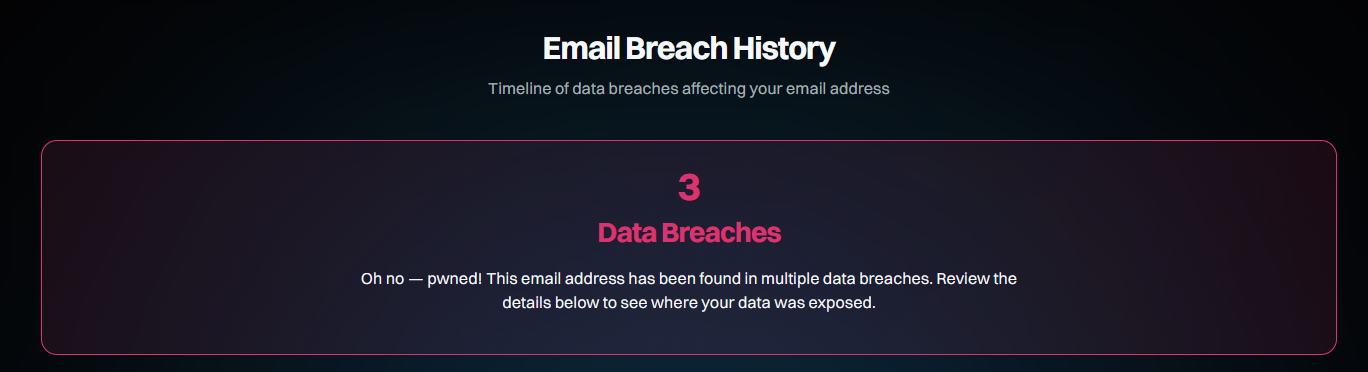Screen dimensions: 1368x372
Task: Click the large pink number 3
Action: (689, 187)
